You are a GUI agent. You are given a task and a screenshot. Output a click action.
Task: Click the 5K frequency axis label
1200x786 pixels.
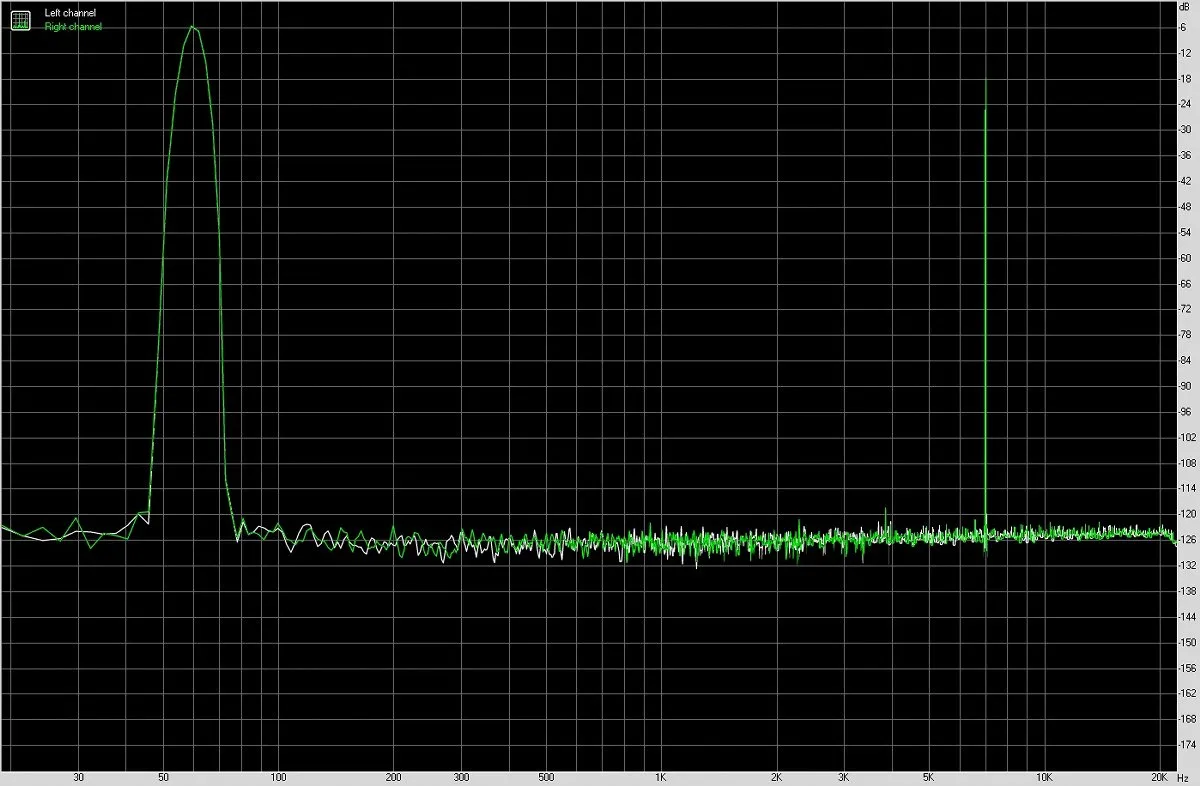point(928,777)
